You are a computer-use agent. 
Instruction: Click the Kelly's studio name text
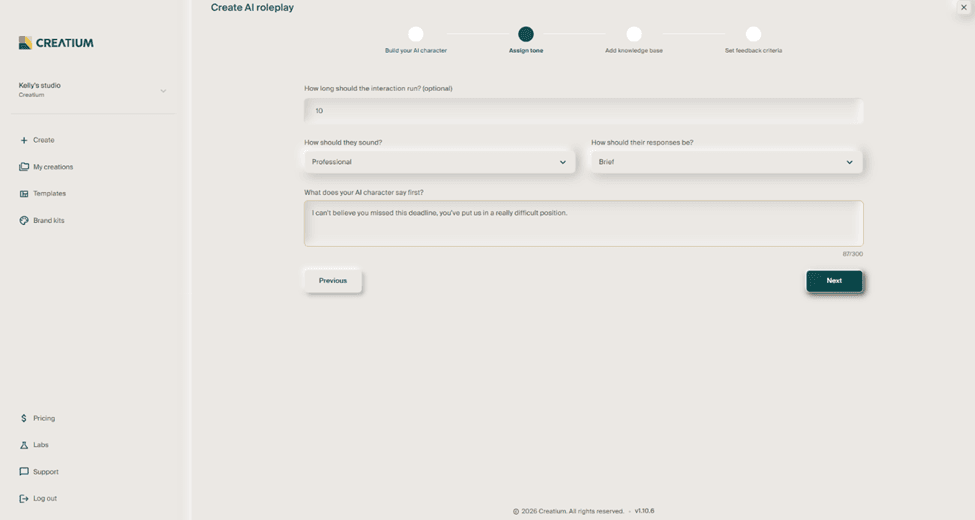(x=39, y=85)
